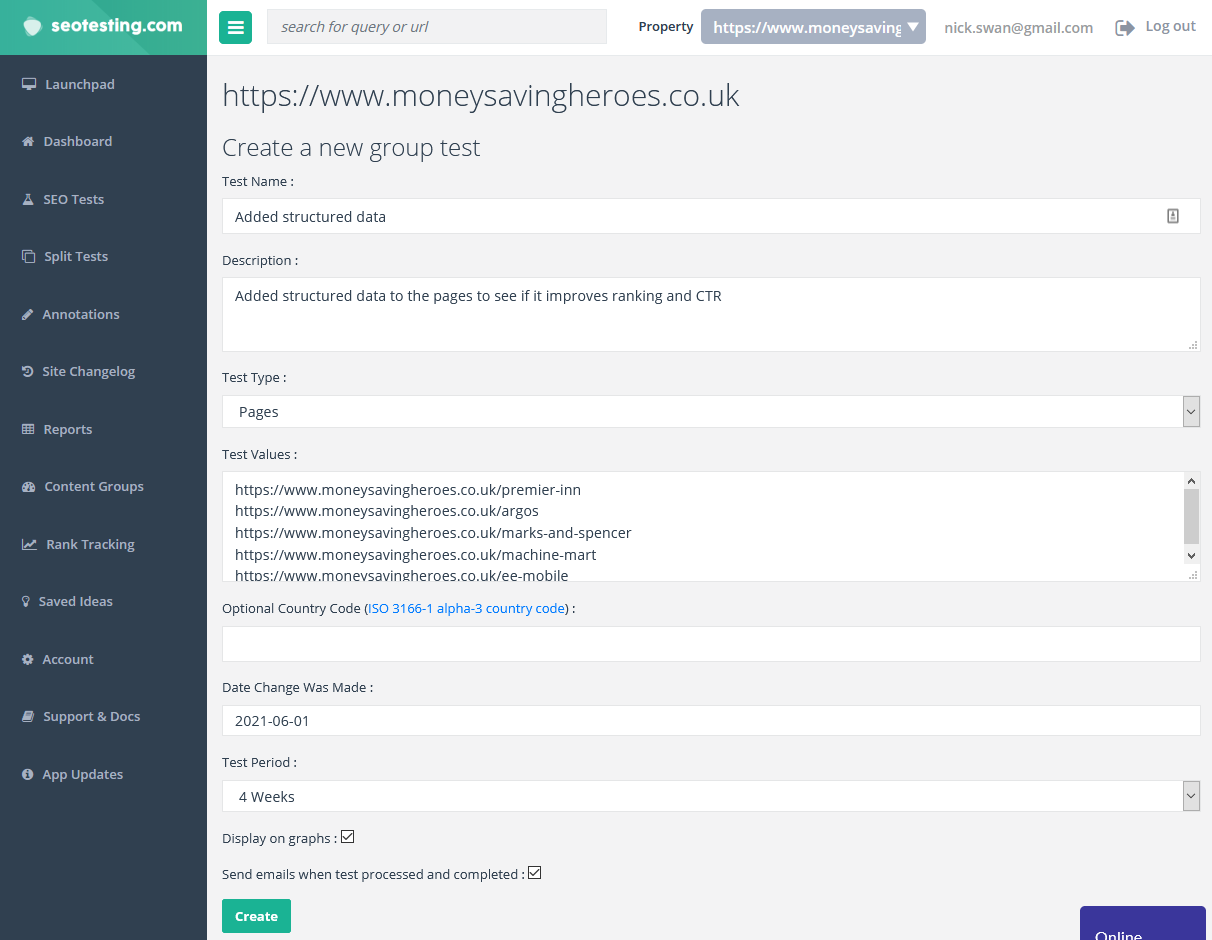Click the Test Values textarea resize grip
The height and width of the screenshot is (940, 1212).
[x=1193, y=575]
